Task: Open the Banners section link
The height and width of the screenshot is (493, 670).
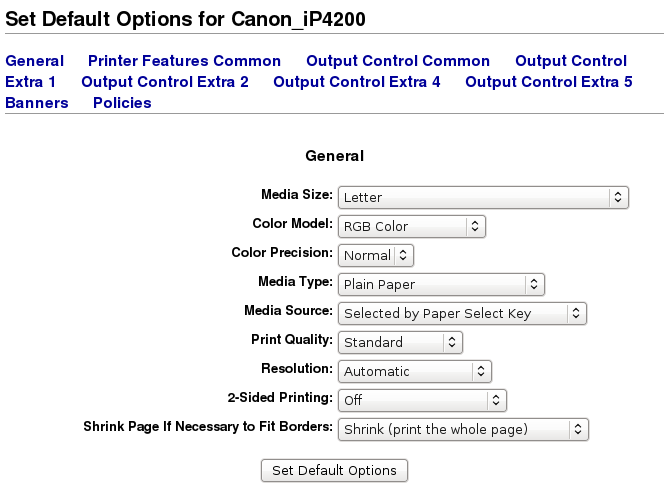Action: click(37, 103)
